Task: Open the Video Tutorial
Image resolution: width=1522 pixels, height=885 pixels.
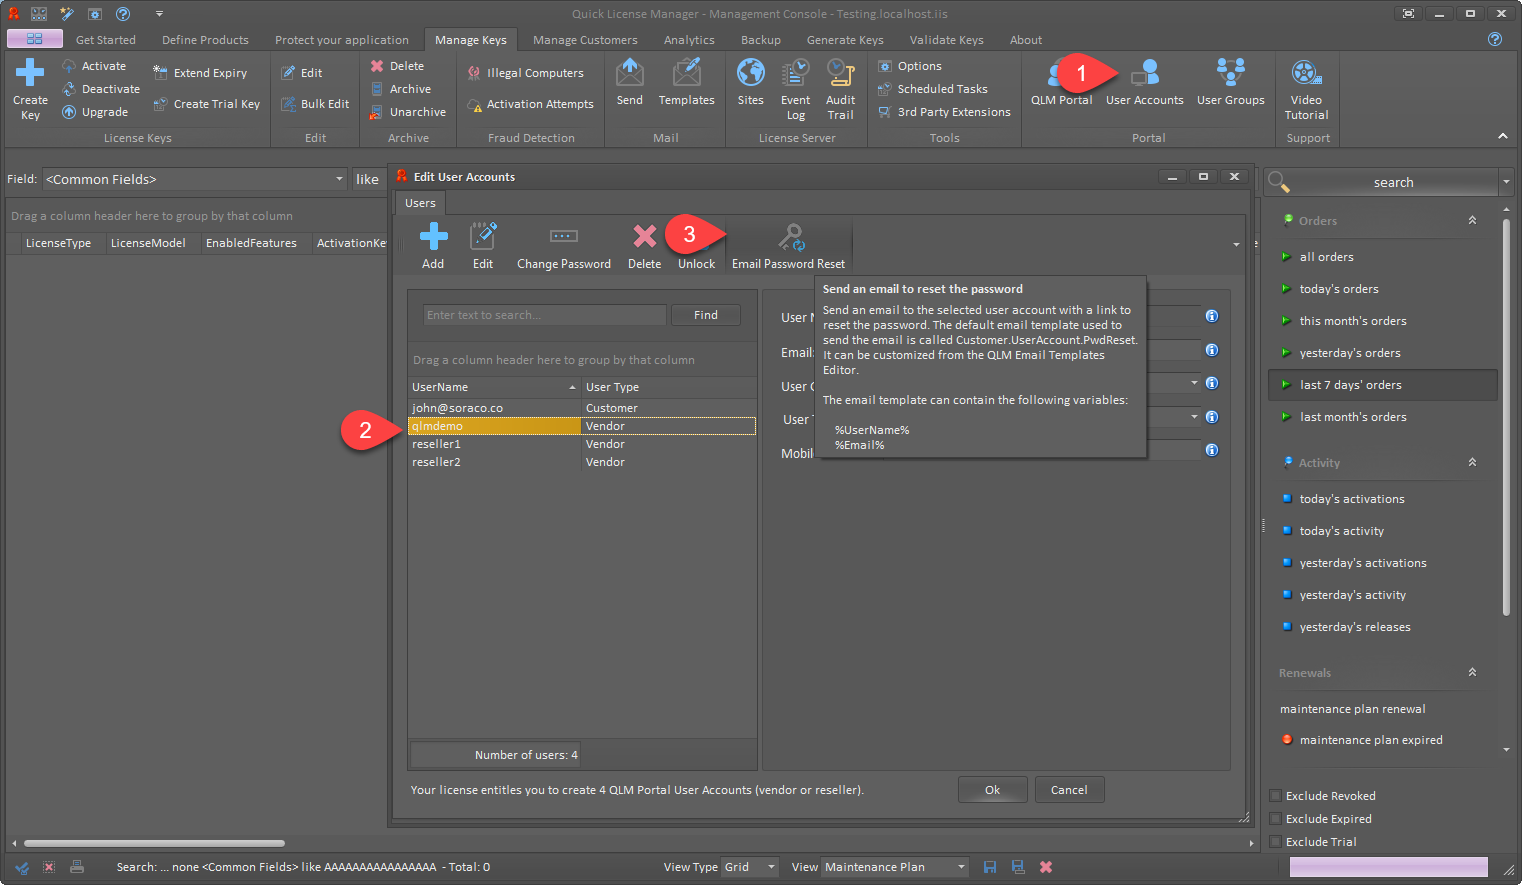Action: point(1306,89)
